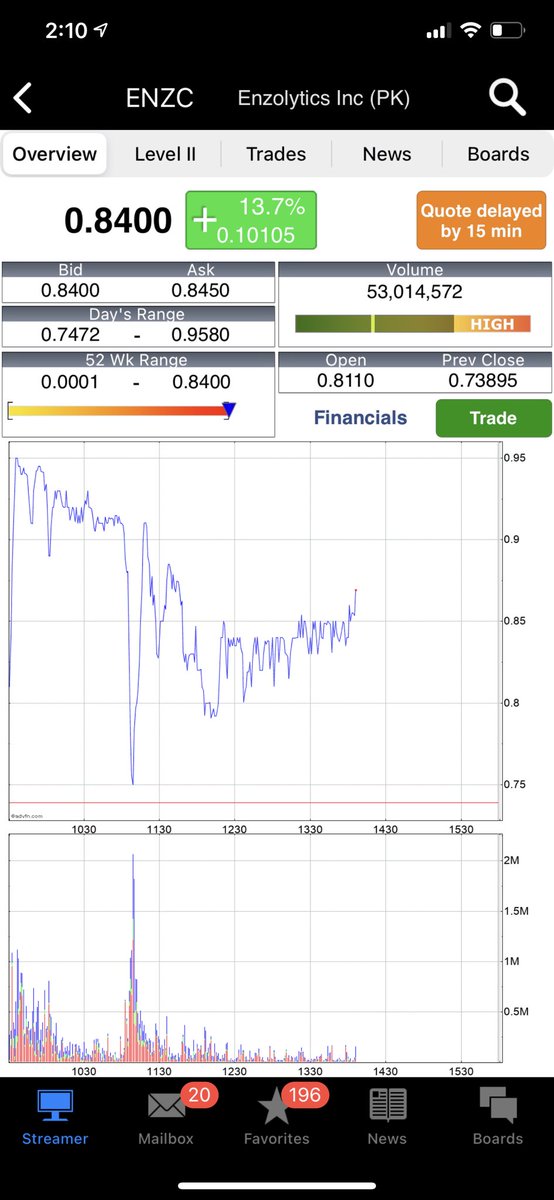Viewport: 554px width, 1200px height.
Task: Tap the 52 week range slider marker
Action: (229, 409)
